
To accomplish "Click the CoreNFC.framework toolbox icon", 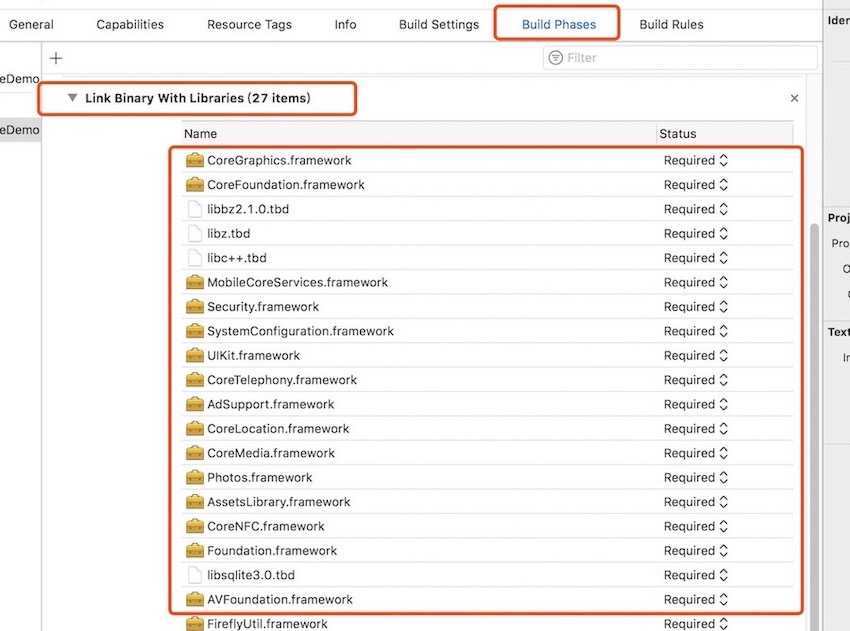I will (195, 526).
